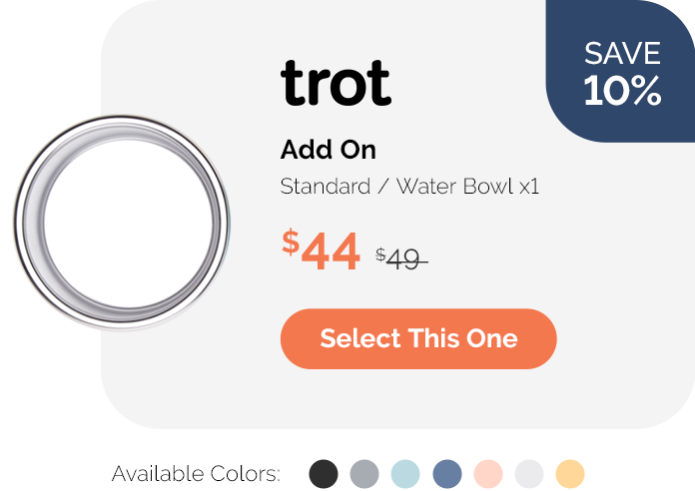Choose the black color swatch
The image size is (695, 491).
tap(324, 474)
